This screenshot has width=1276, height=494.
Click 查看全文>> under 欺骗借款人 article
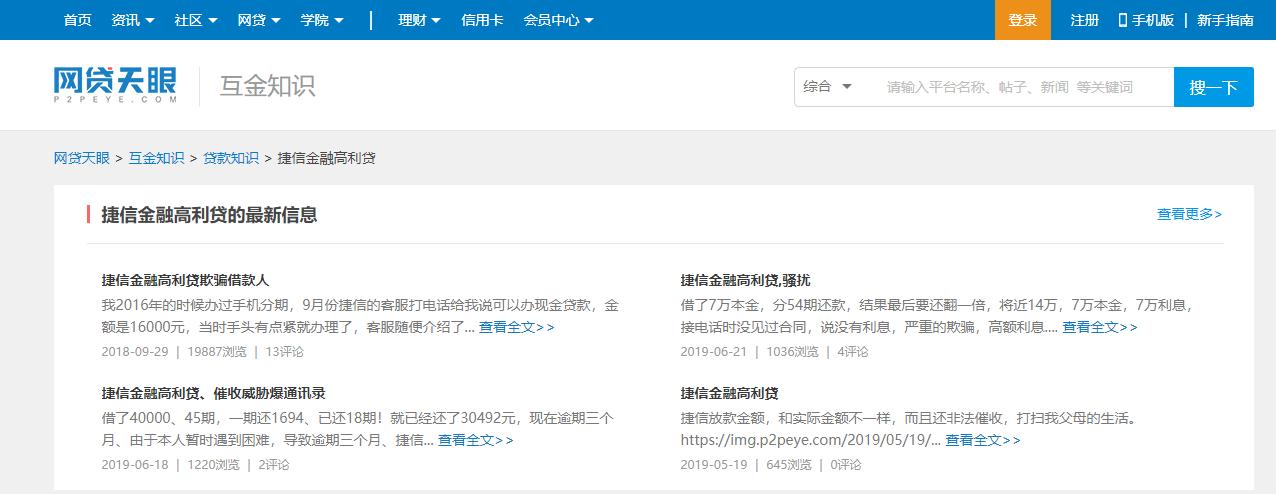516,327
